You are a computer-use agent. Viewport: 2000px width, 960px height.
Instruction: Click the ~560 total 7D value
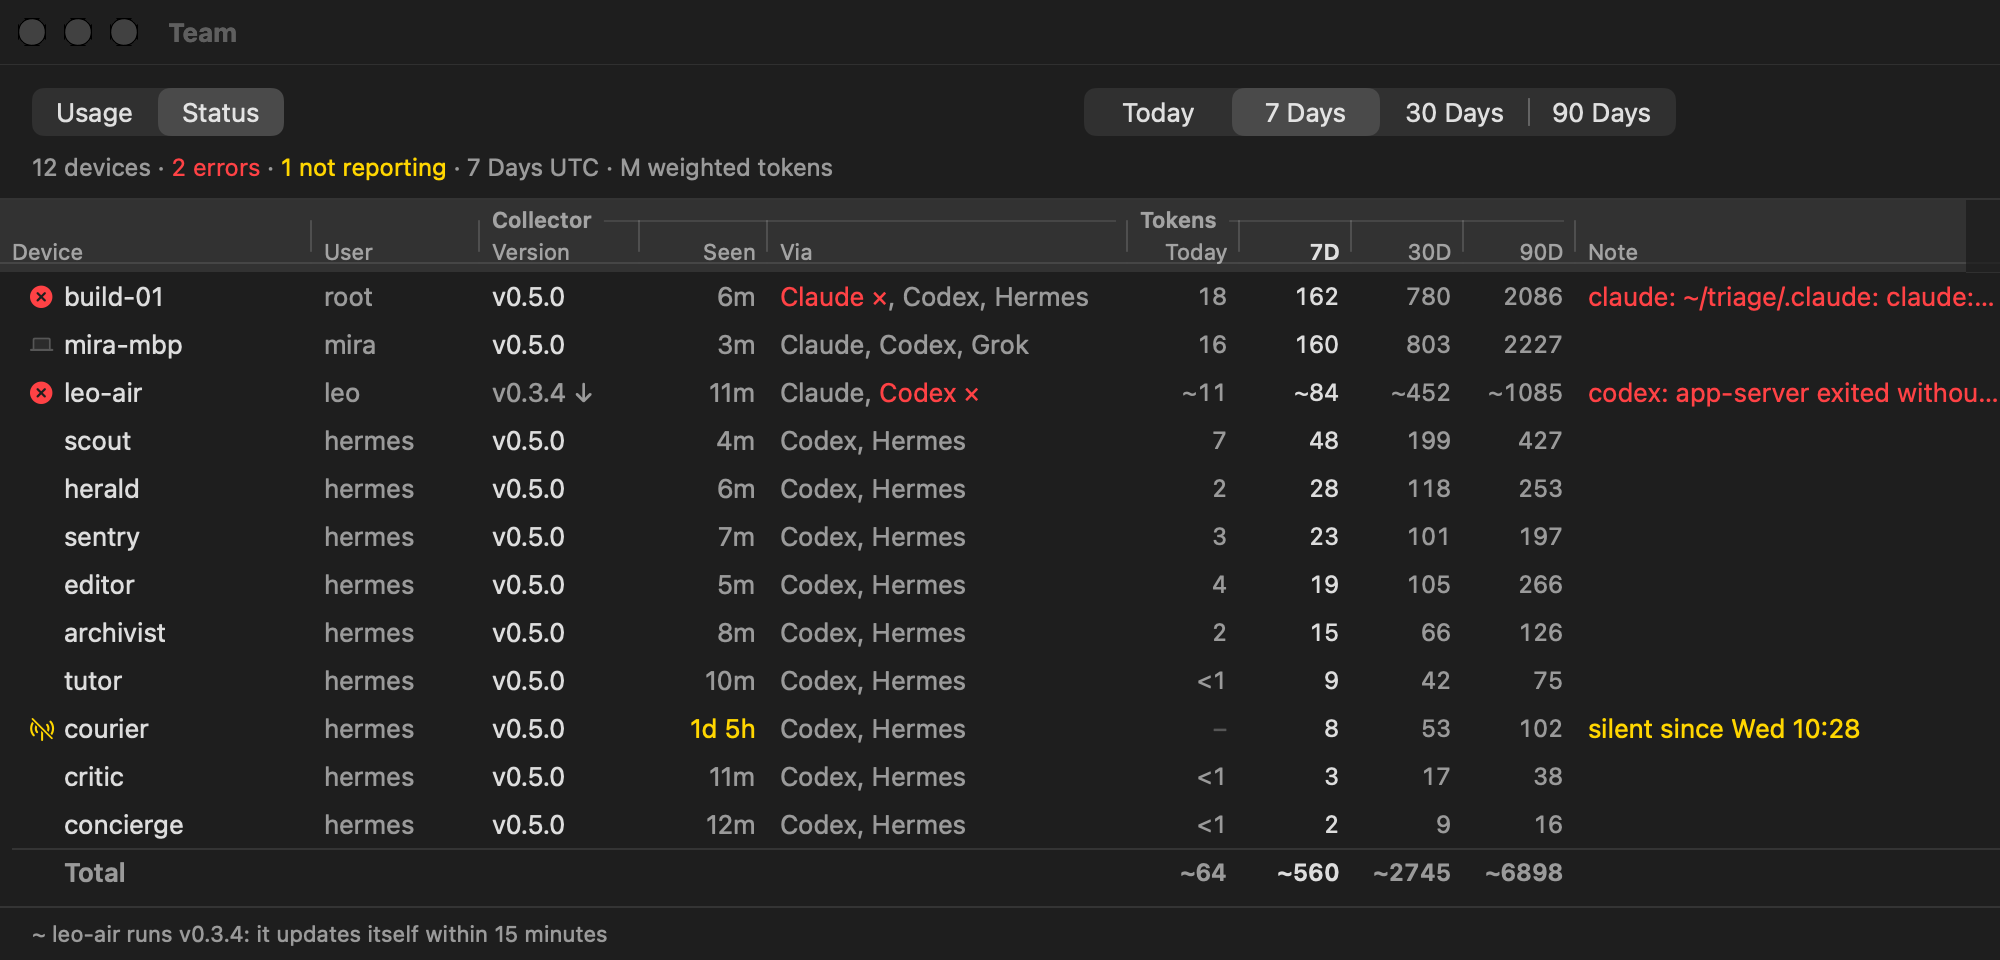(1308, 873)
